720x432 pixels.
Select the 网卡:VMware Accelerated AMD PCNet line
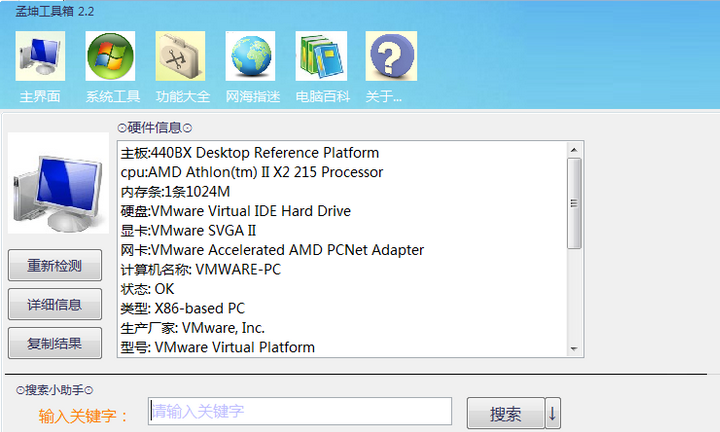pos(272,250)
